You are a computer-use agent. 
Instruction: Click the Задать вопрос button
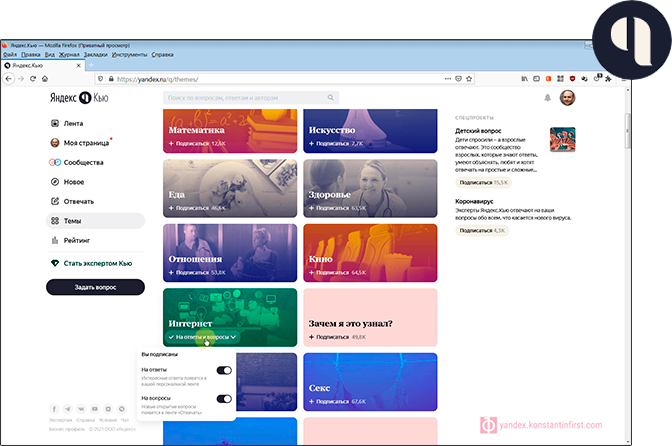coord(95,287)
